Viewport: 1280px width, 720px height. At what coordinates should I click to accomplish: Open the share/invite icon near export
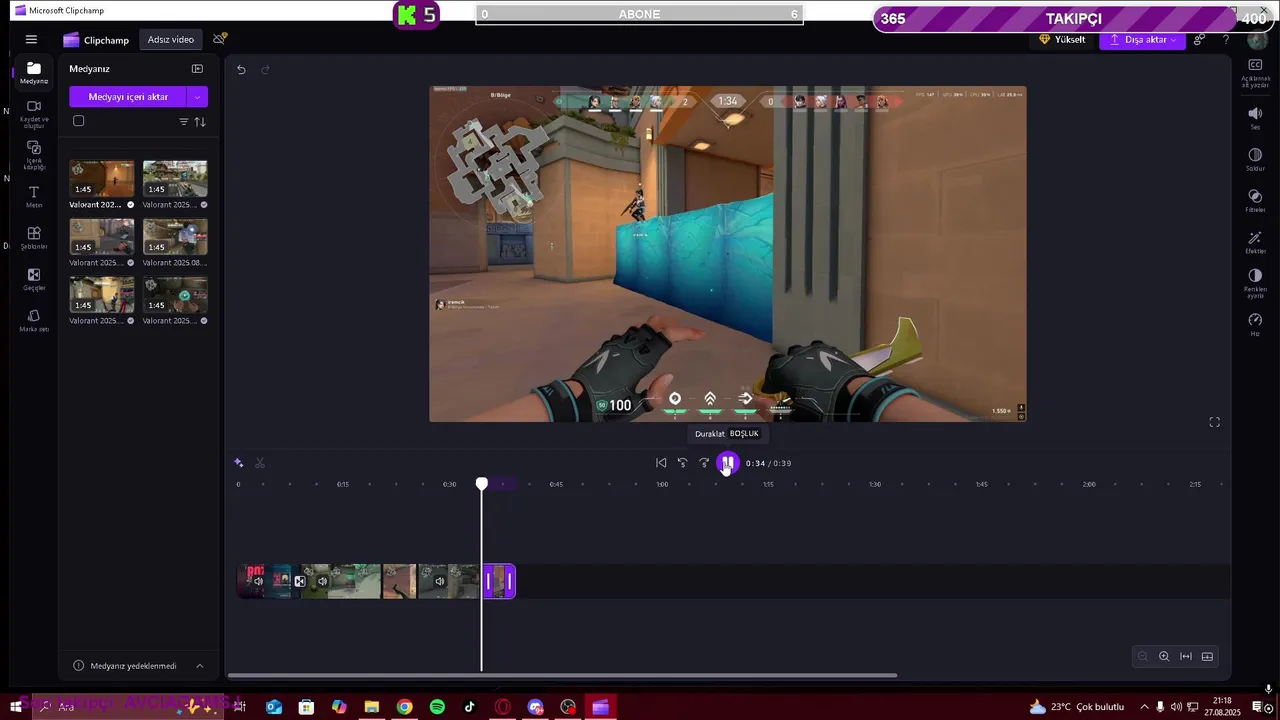1200,39
